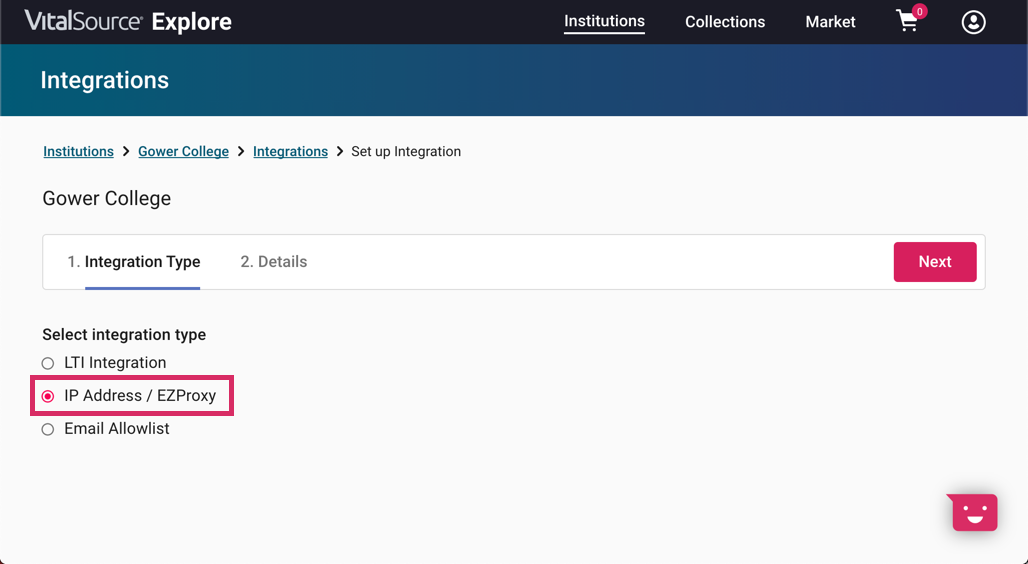The height and width of the screenshot is (564, 1028).
Task: Follow the Institutions breadcrumb link
Action: point(78,152)
